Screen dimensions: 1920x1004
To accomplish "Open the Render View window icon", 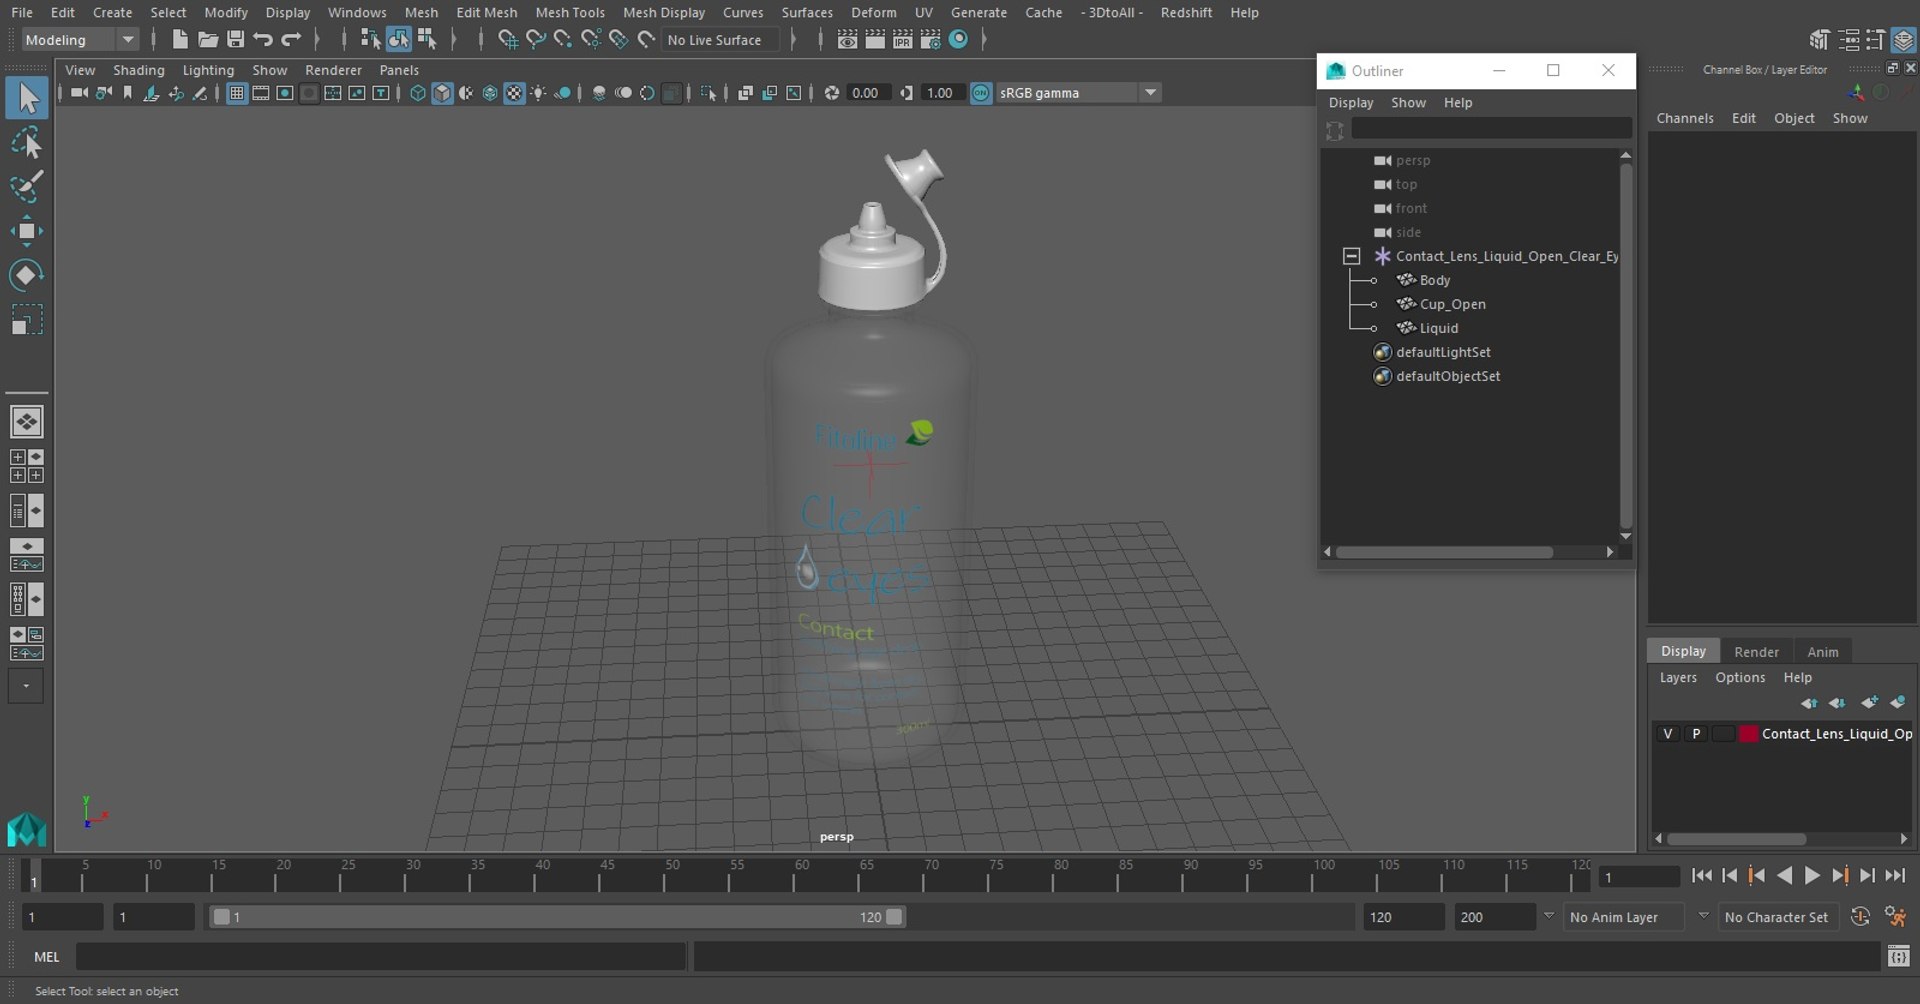I will 847,39.
